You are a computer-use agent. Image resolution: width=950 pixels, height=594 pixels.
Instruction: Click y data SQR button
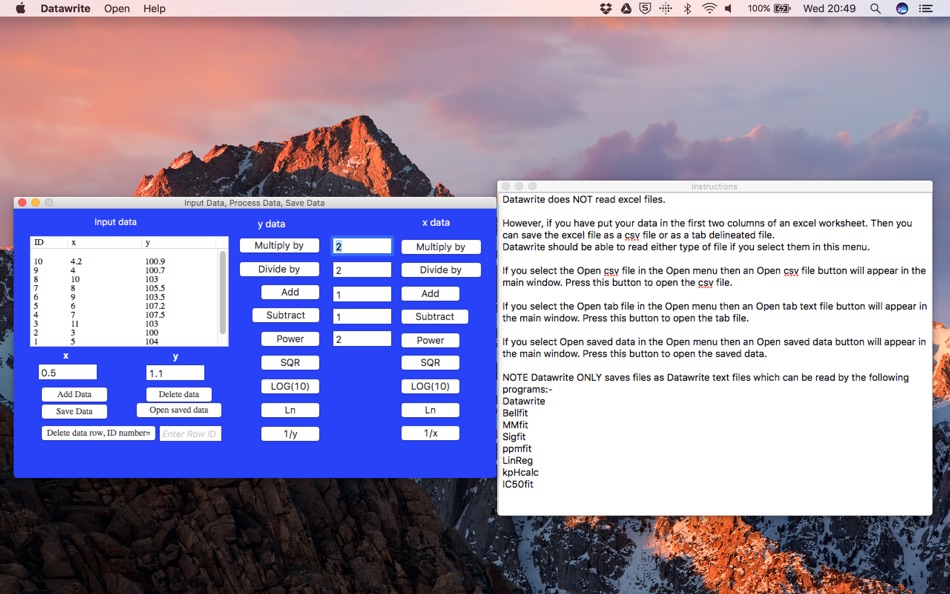290,362
